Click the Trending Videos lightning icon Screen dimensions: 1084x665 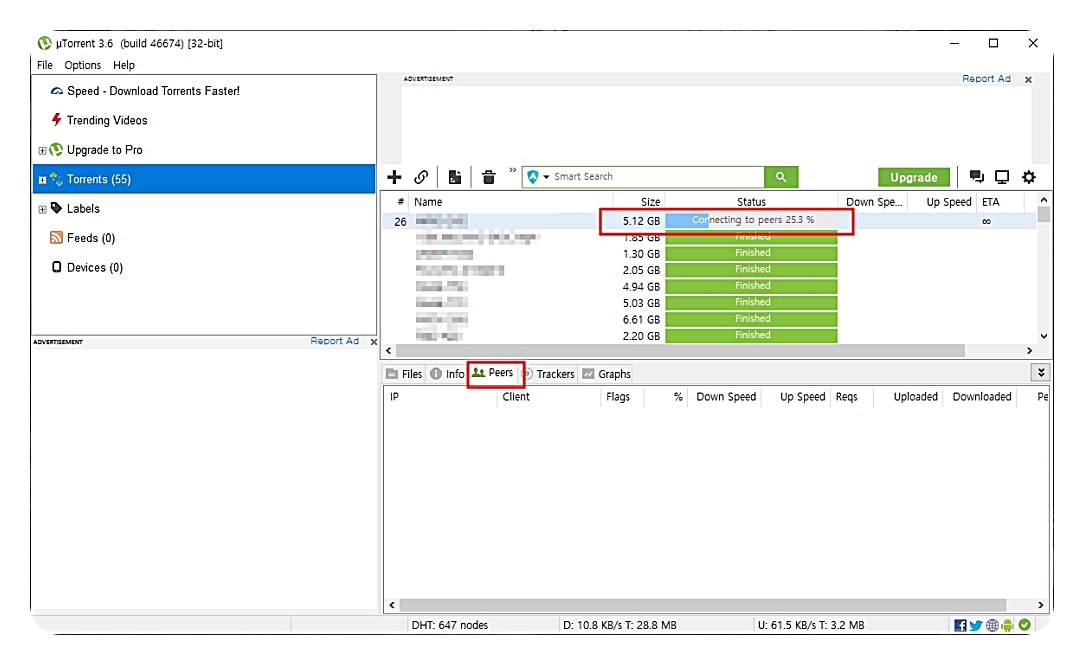point(57,120)
